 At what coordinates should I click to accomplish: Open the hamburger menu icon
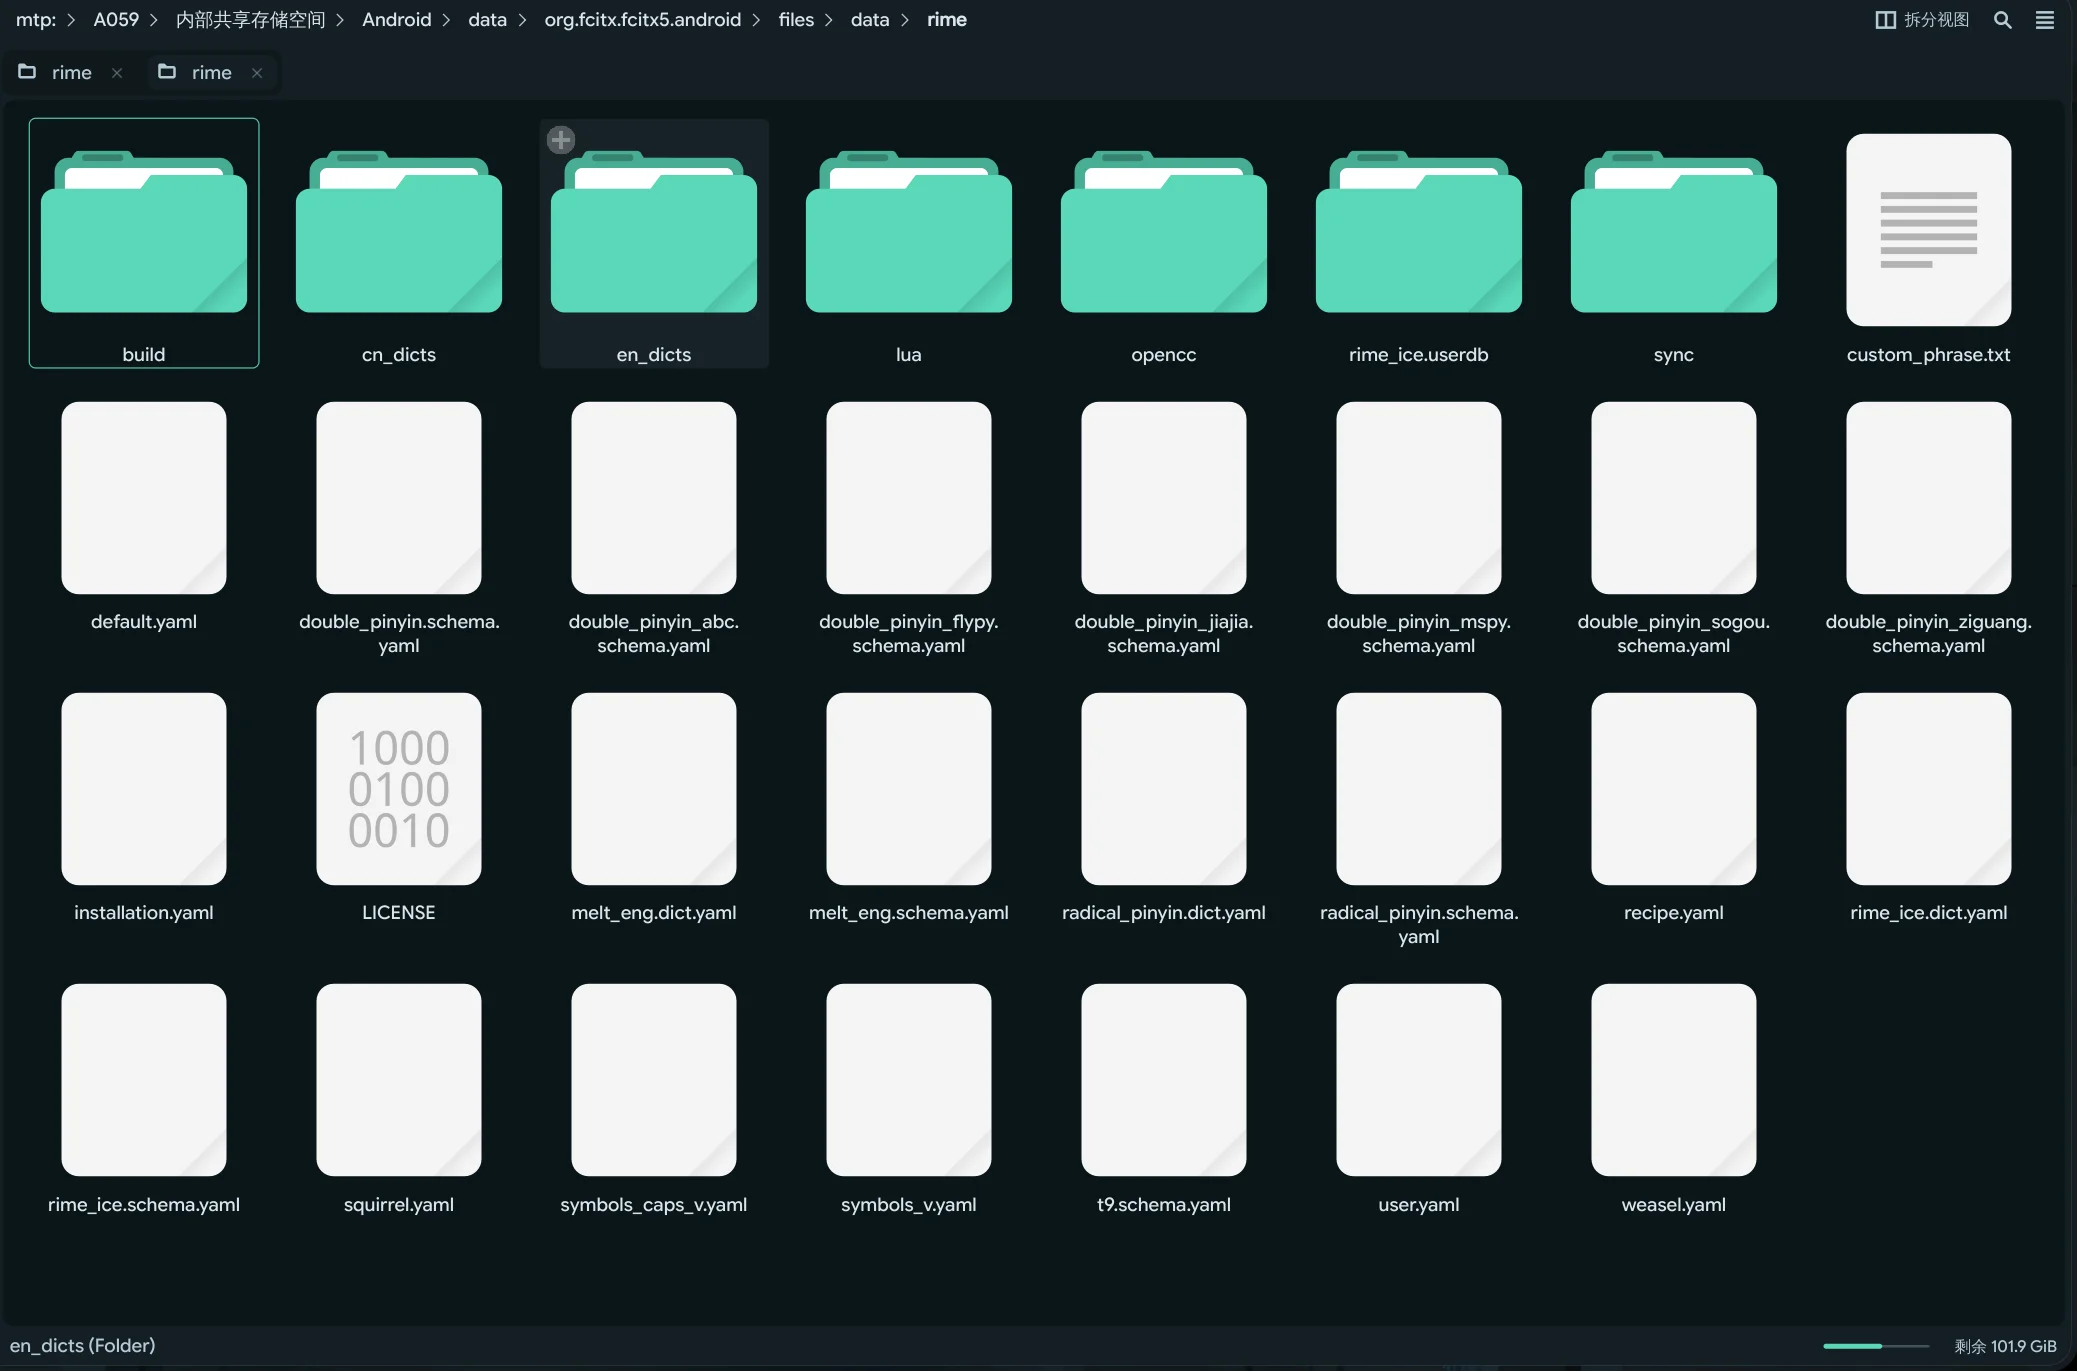[x=2045, y=20]
